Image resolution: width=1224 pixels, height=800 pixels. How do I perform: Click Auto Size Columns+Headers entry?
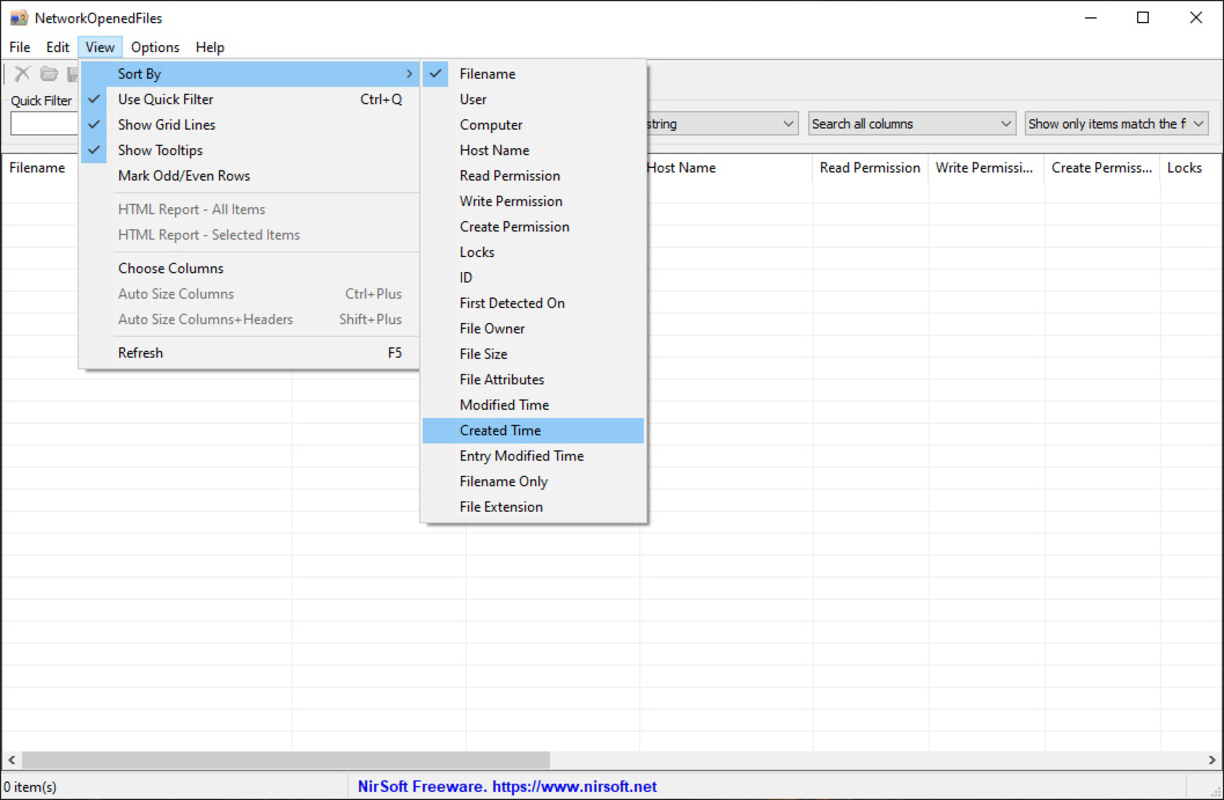coord(250,320)
